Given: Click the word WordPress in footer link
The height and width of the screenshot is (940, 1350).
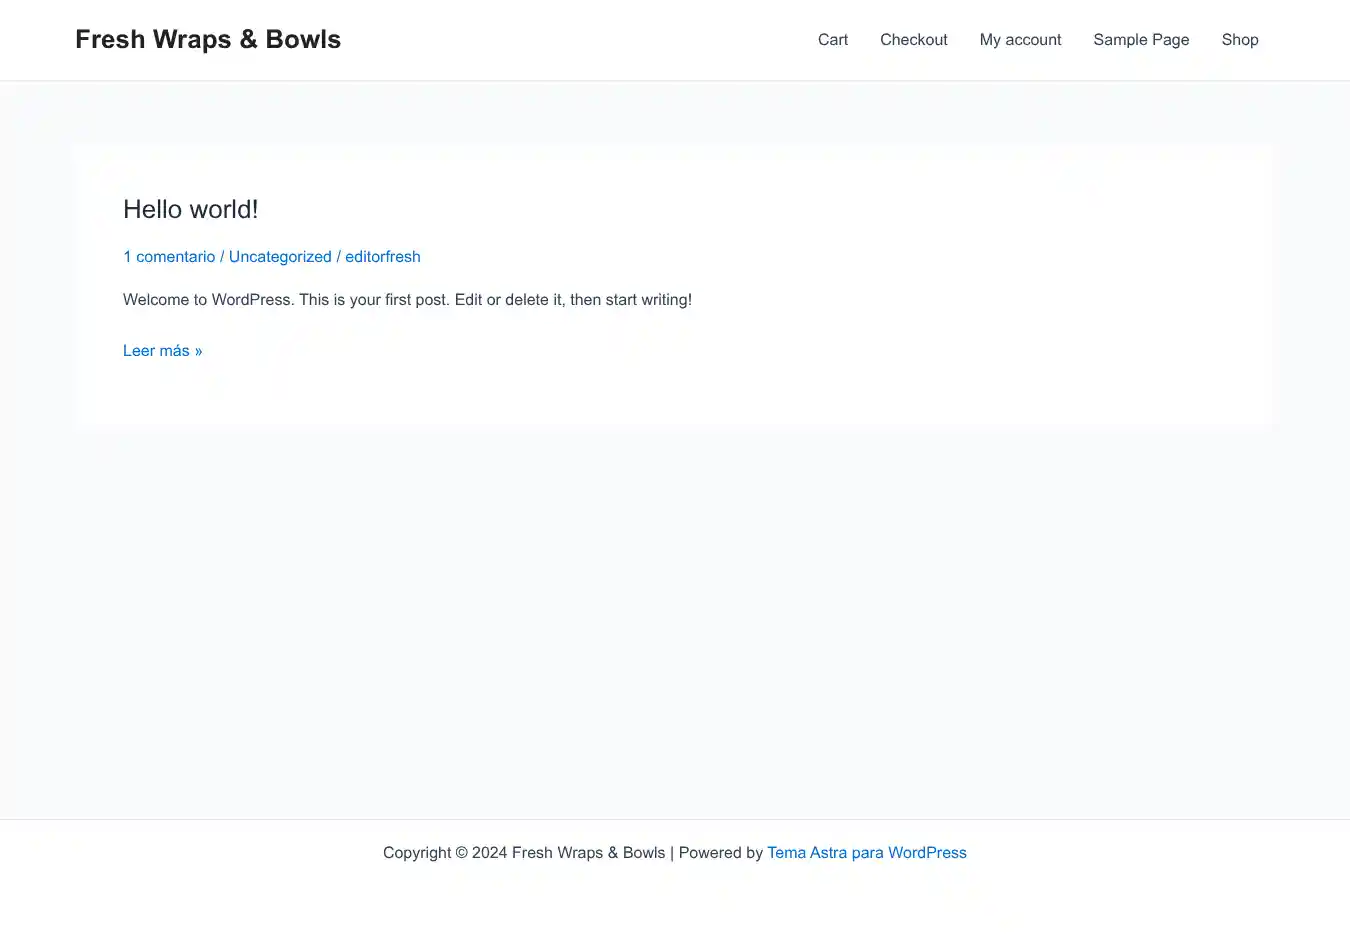Looking at the screenshot, I should pos(927,853).
